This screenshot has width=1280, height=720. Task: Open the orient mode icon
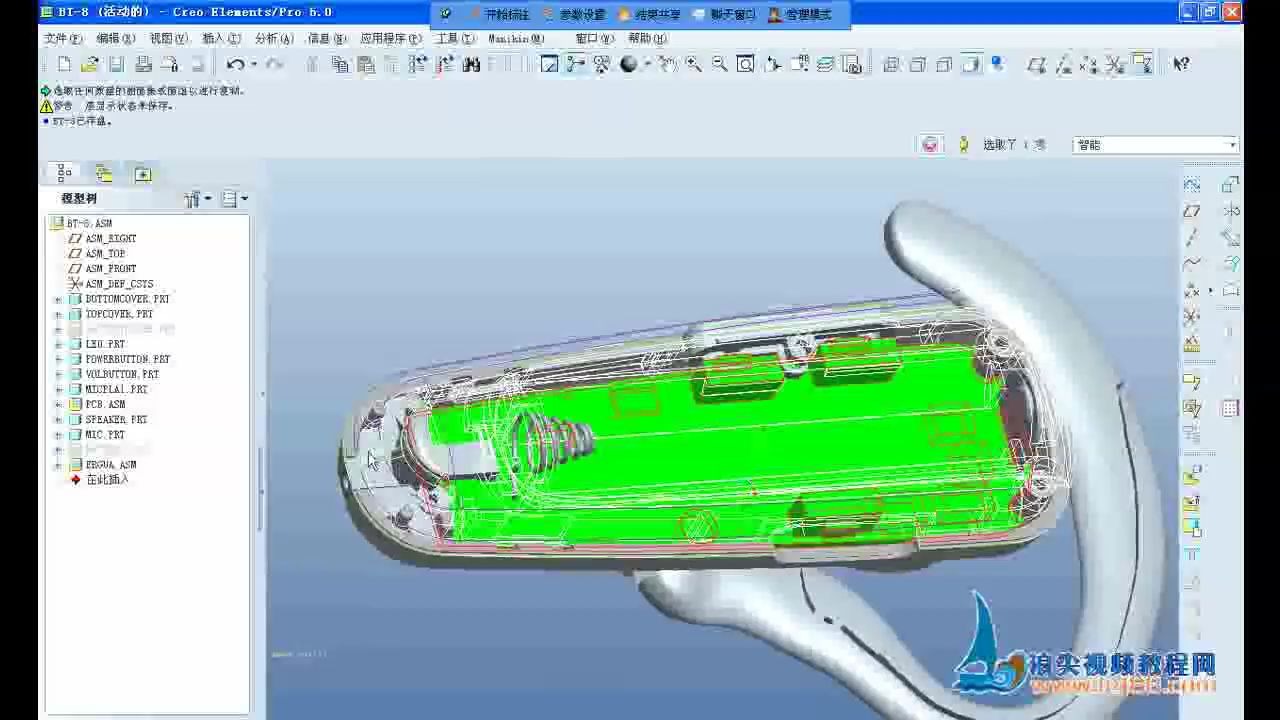[x=602, y=64]
